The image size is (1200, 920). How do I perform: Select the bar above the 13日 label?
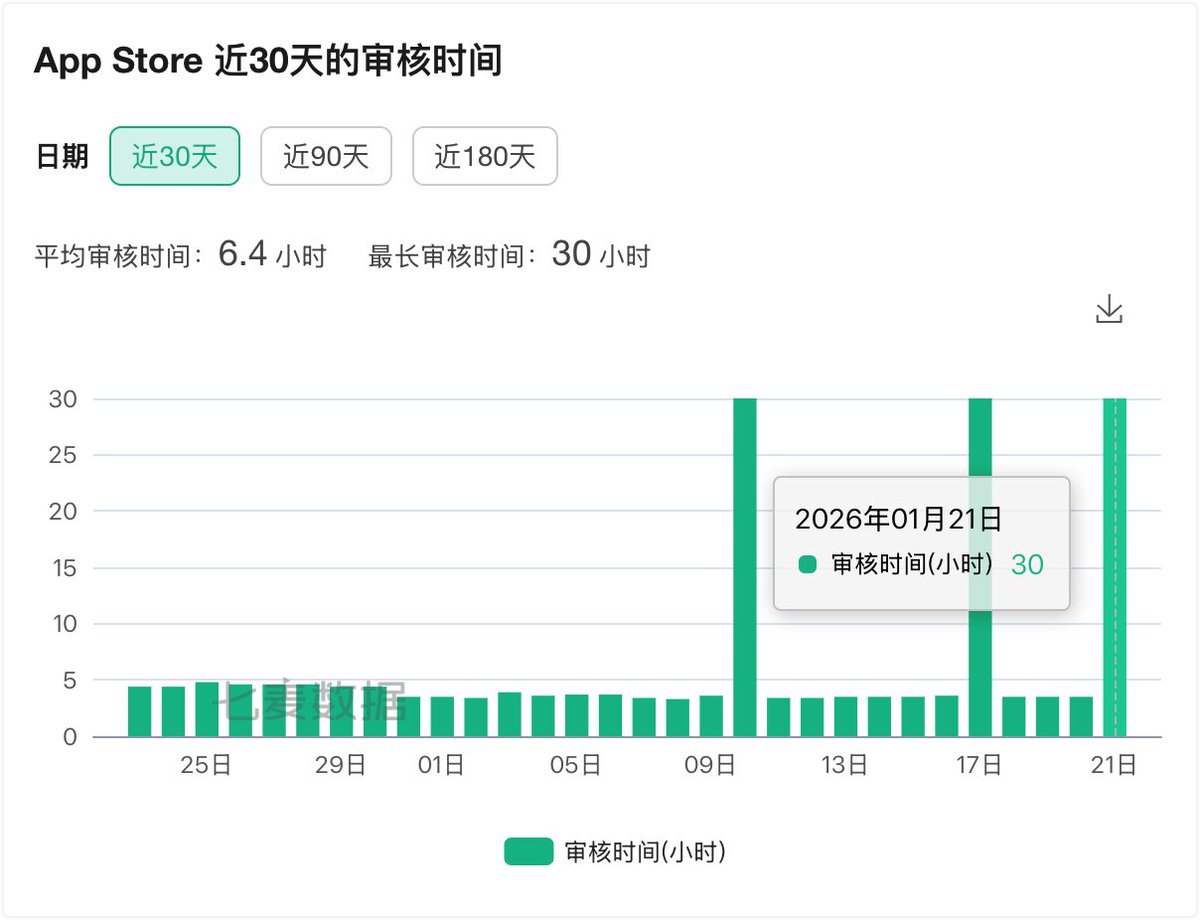point(846,717)
